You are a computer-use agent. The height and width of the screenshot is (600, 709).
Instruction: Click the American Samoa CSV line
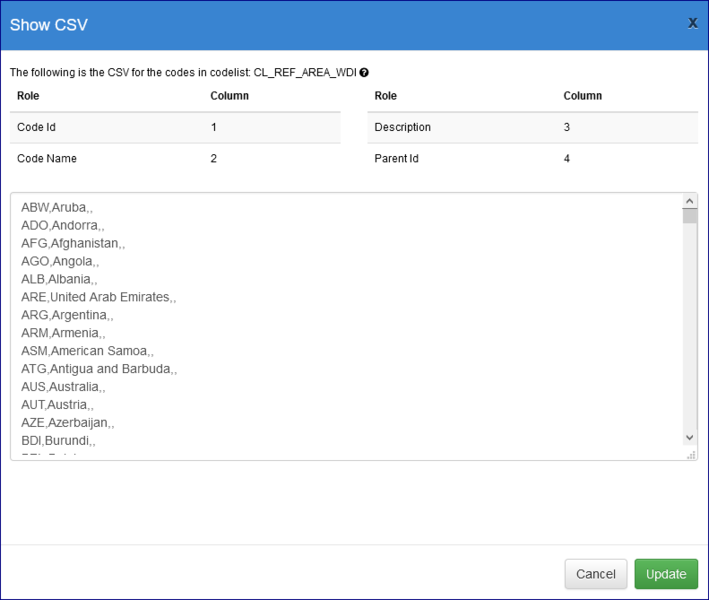coord(86,351)
